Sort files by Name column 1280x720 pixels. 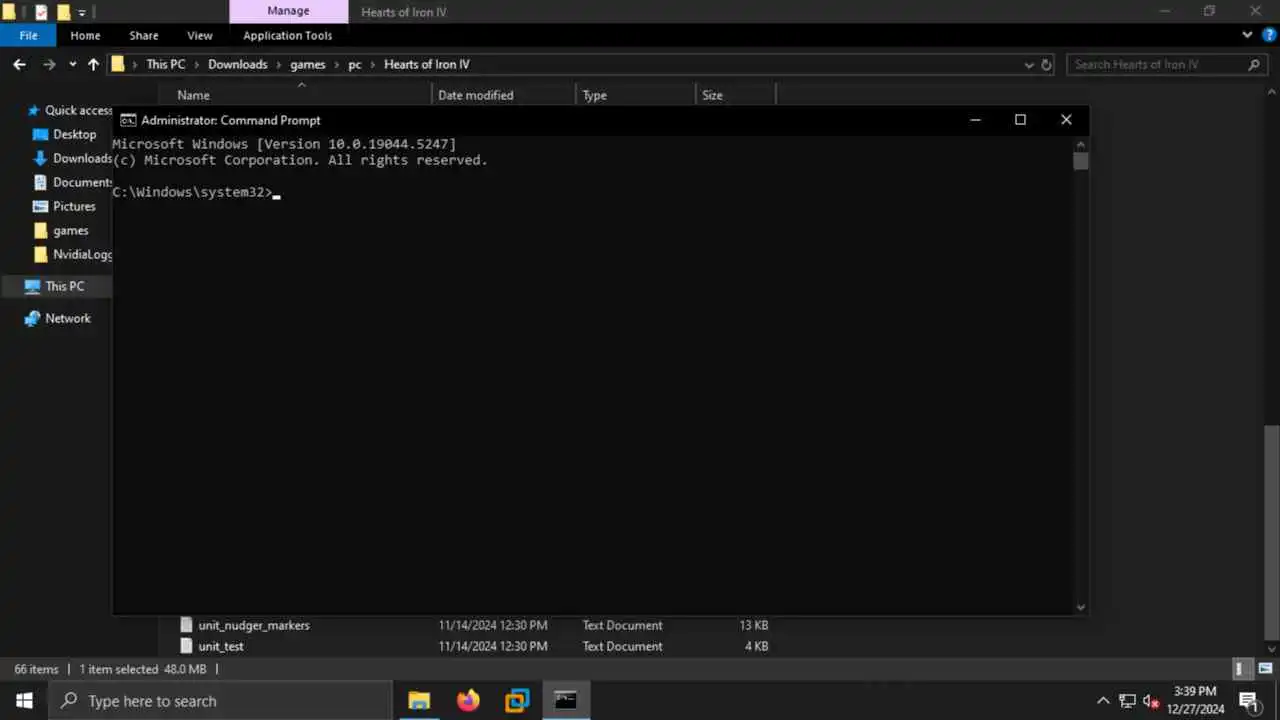[x=302, y=95]
